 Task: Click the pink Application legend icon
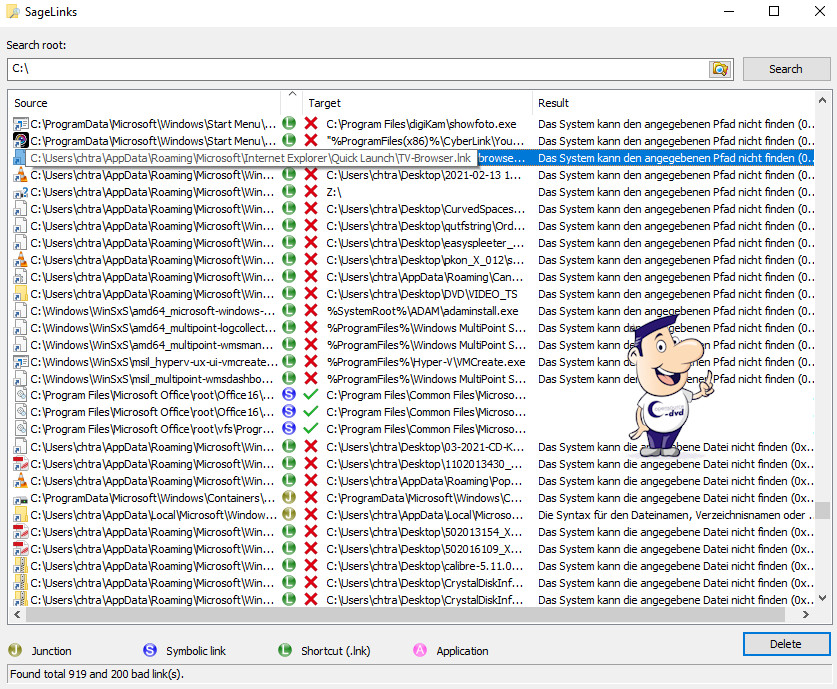[420, 651]
